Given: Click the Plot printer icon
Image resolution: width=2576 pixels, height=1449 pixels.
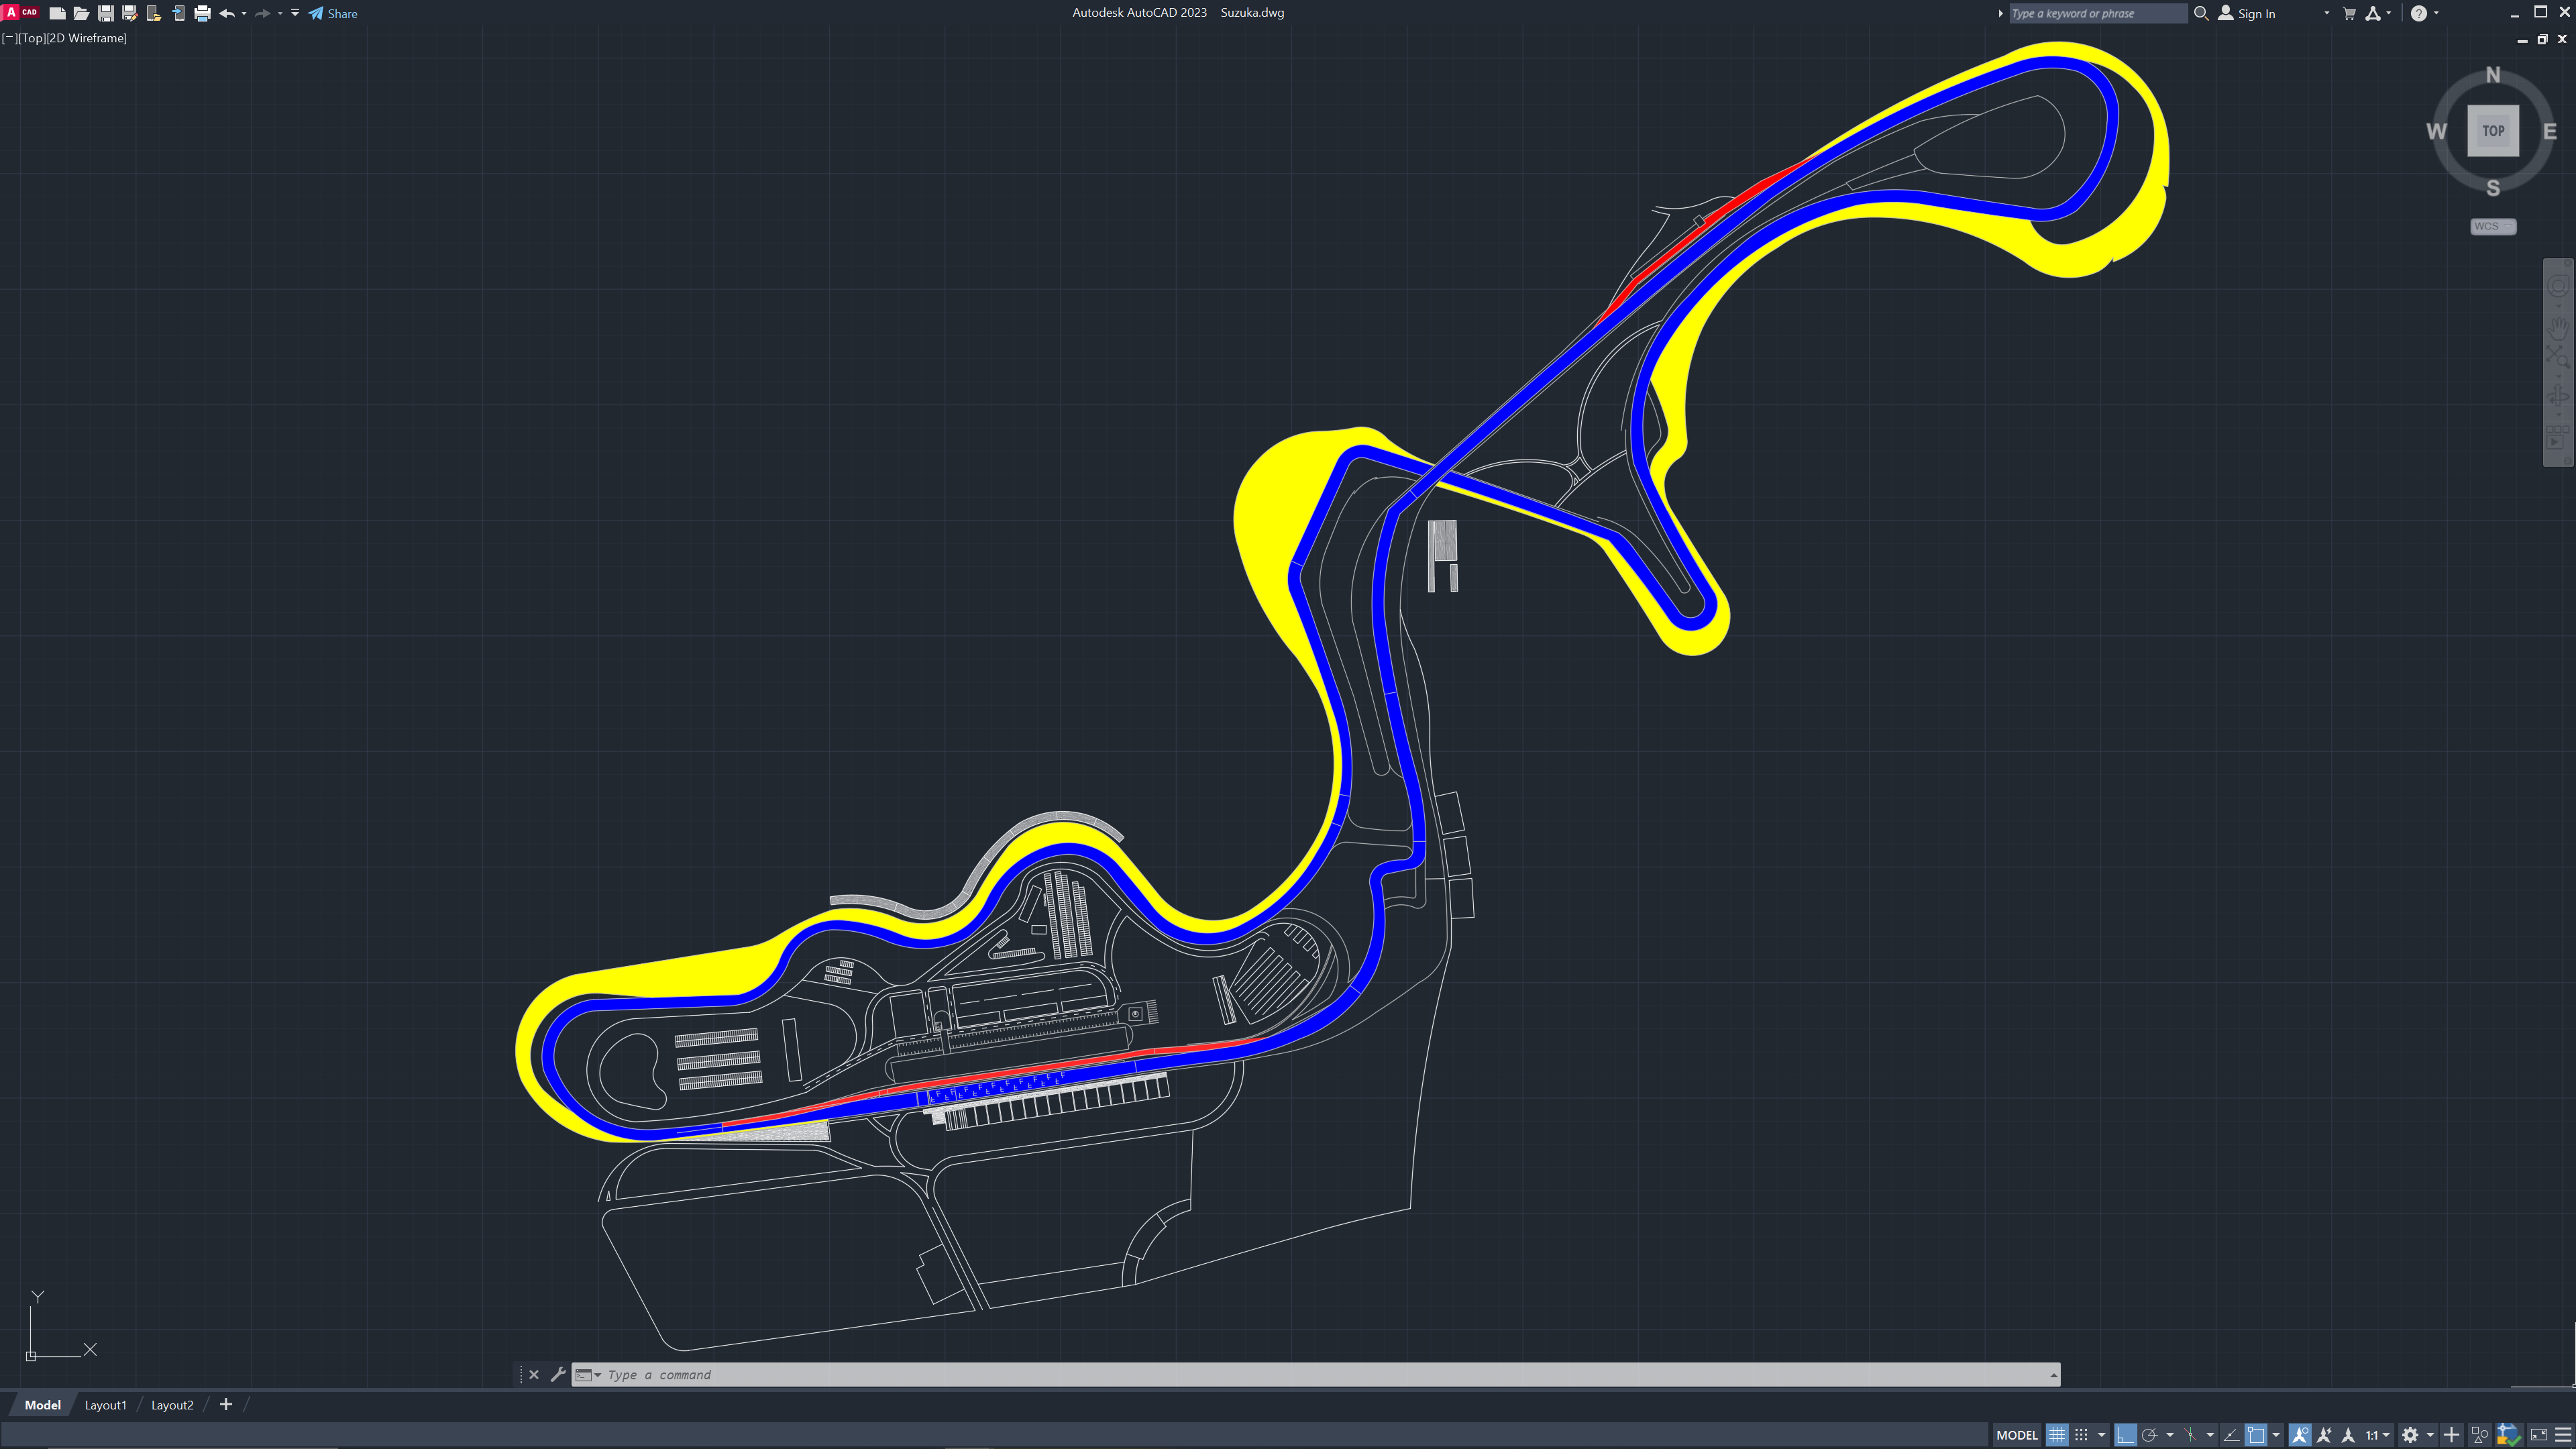Looking at the screenshot, I should coord(202,14).
